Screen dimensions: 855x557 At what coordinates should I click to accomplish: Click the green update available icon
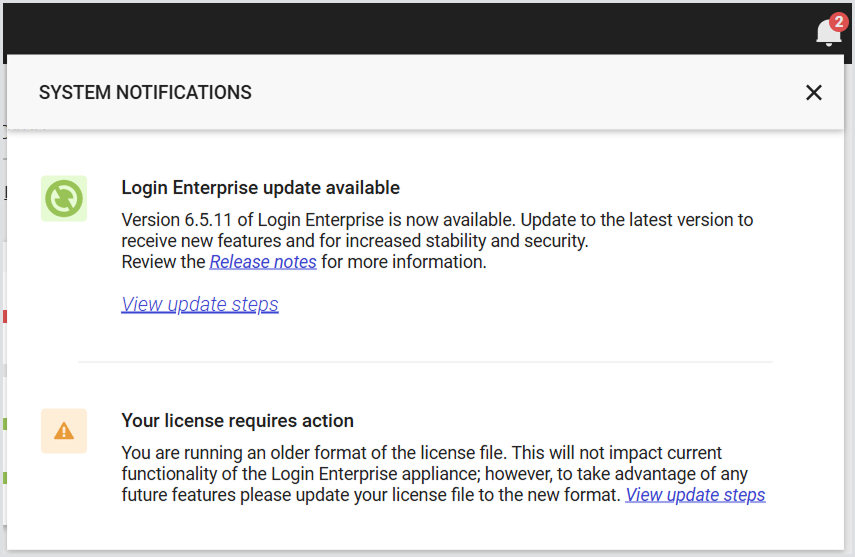[64, 199]
